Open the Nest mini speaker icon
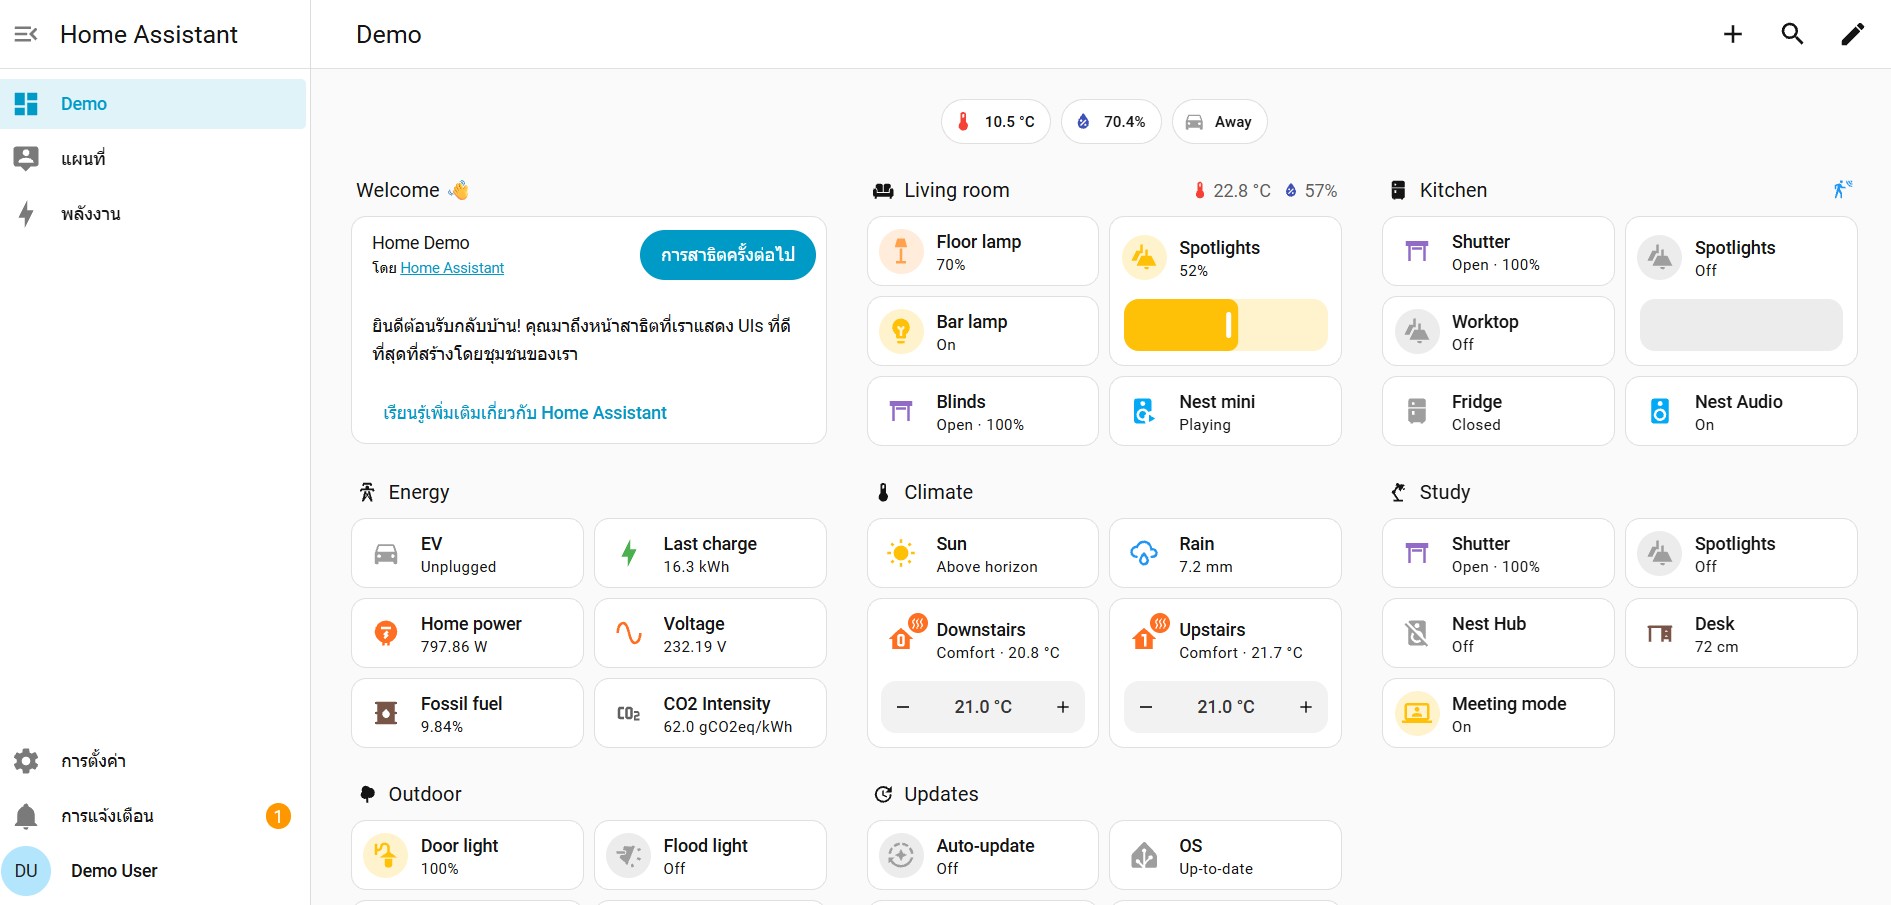This screenshot has height=905, width=1891. click(x=1144, y=411)
